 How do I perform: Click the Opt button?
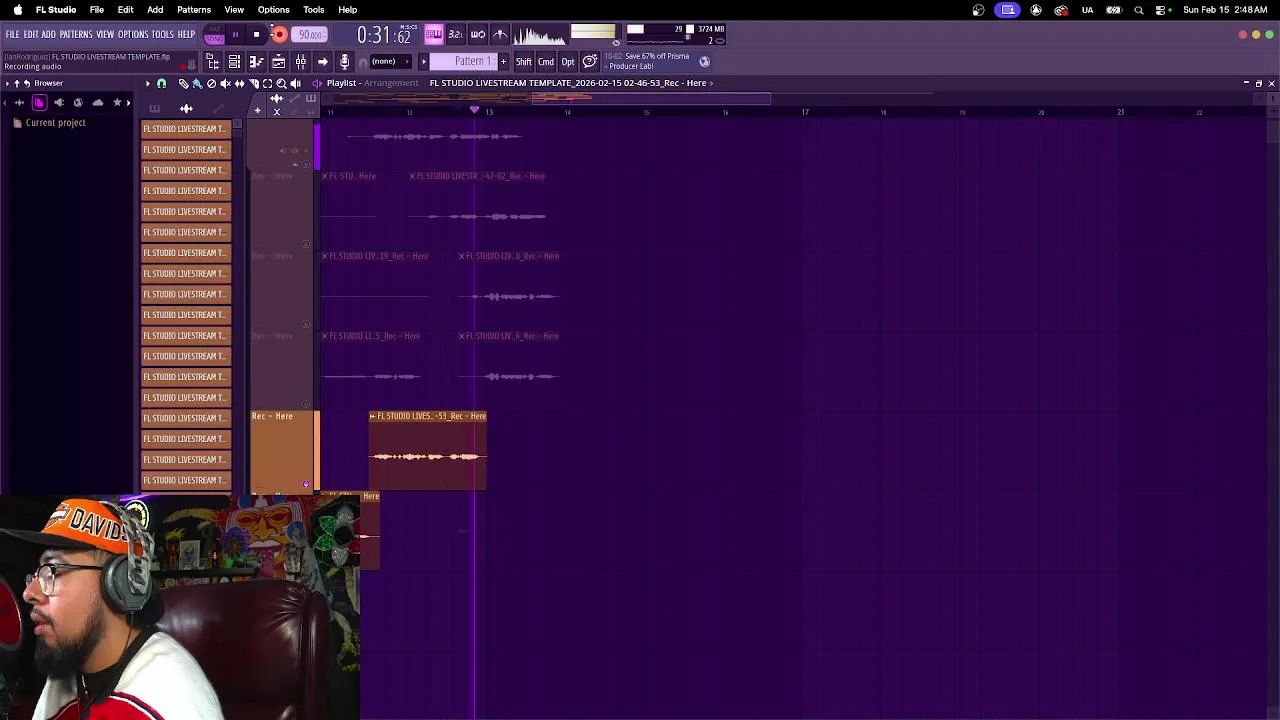[x=568, y=62]
